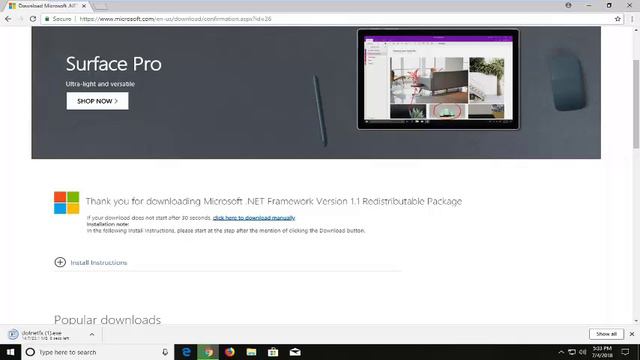The image size is (640, 360).
Task: Click Show all downloads button
Action: click(x=606, y=334)
